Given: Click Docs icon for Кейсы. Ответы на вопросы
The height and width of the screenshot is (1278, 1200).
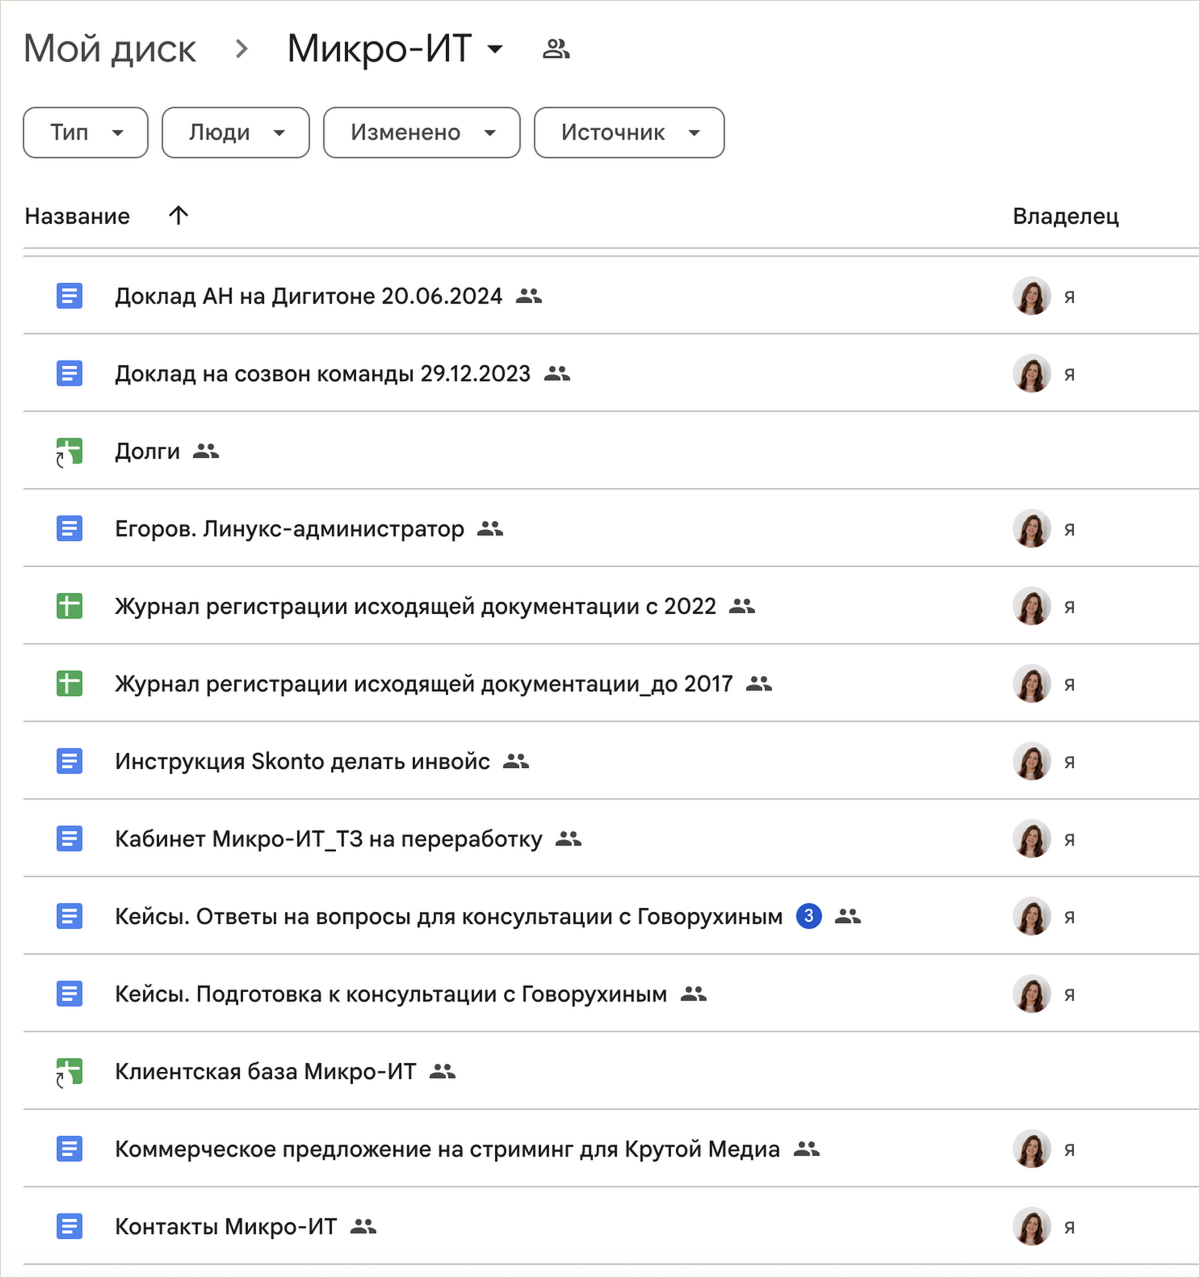Looking at the screenshot, I should [x=69, y=916].
